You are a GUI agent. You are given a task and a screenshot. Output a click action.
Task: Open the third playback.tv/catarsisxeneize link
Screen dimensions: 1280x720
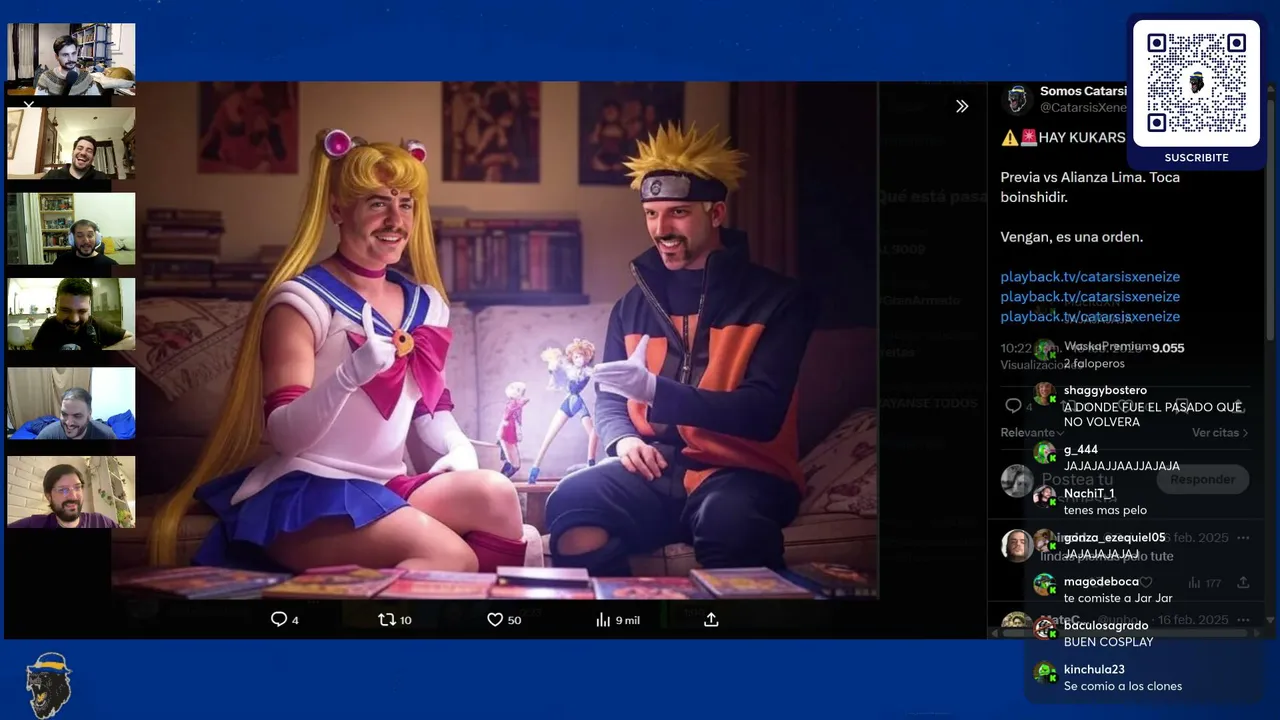(1090, 317)
